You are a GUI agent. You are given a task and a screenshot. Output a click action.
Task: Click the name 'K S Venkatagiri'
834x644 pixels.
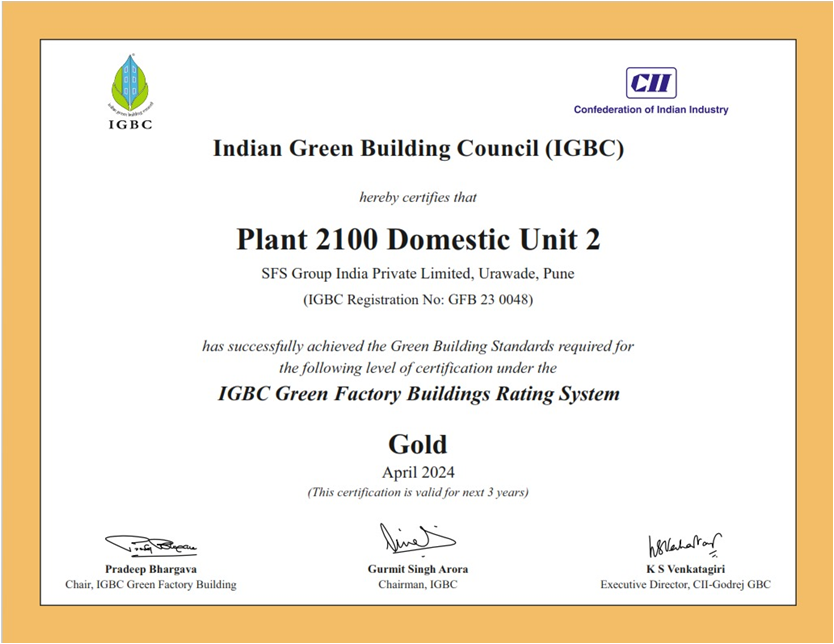pos(686,569)
